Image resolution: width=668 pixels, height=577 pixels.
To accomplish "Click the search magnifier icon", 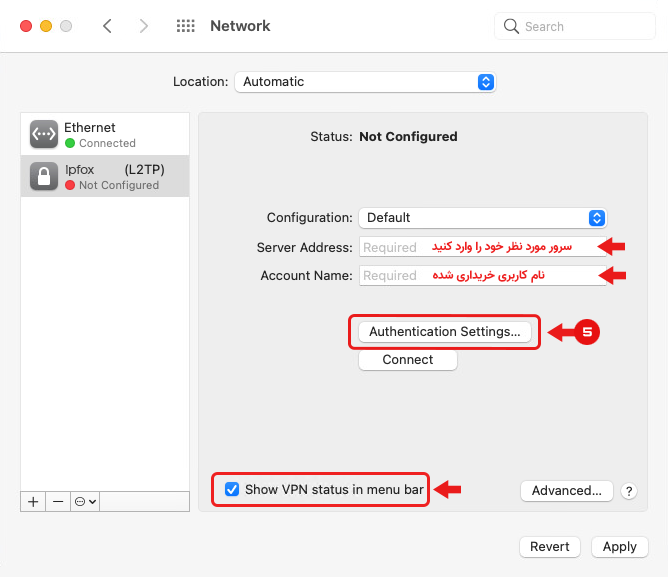I will [x=511, y=26].
